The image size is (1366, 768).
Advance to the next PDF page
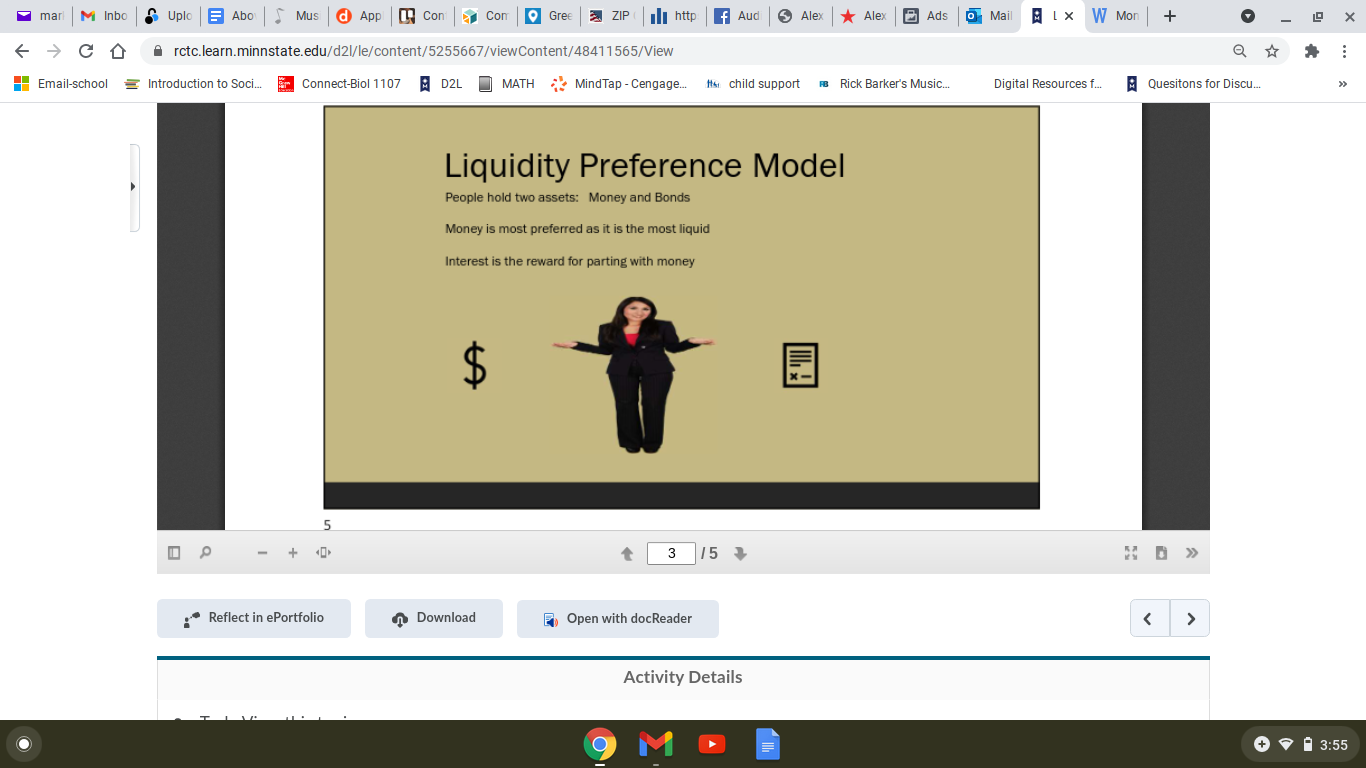coord(740,552)
